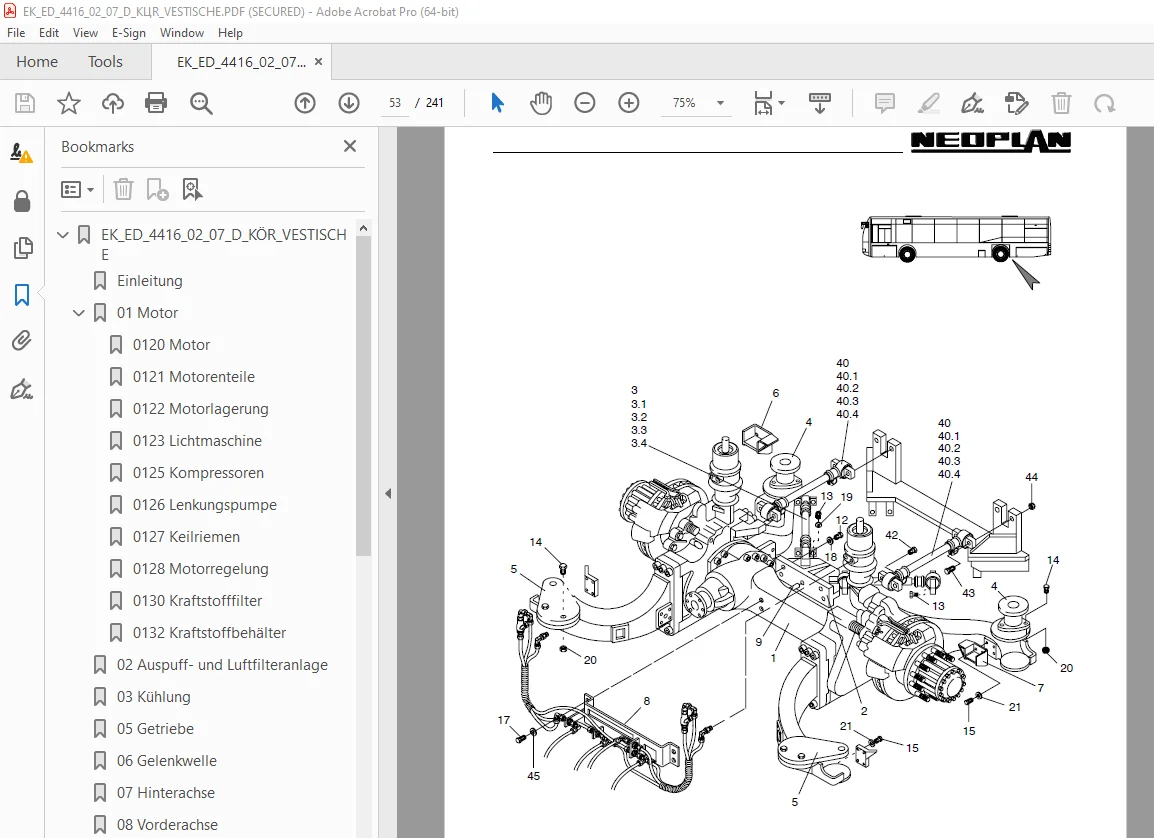Activate the selection arrow tool
Screen dimensions: 1154x838
tap(498, 103)
